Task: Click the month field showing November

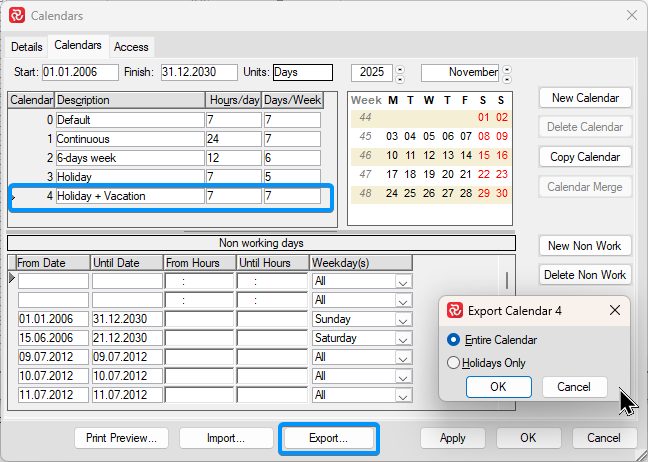Action: [x=460, y=73]
